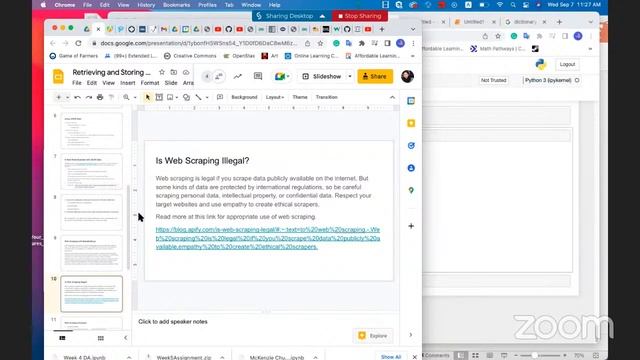Select the line tool
640x360 pixels.
[x=198, y=97]
